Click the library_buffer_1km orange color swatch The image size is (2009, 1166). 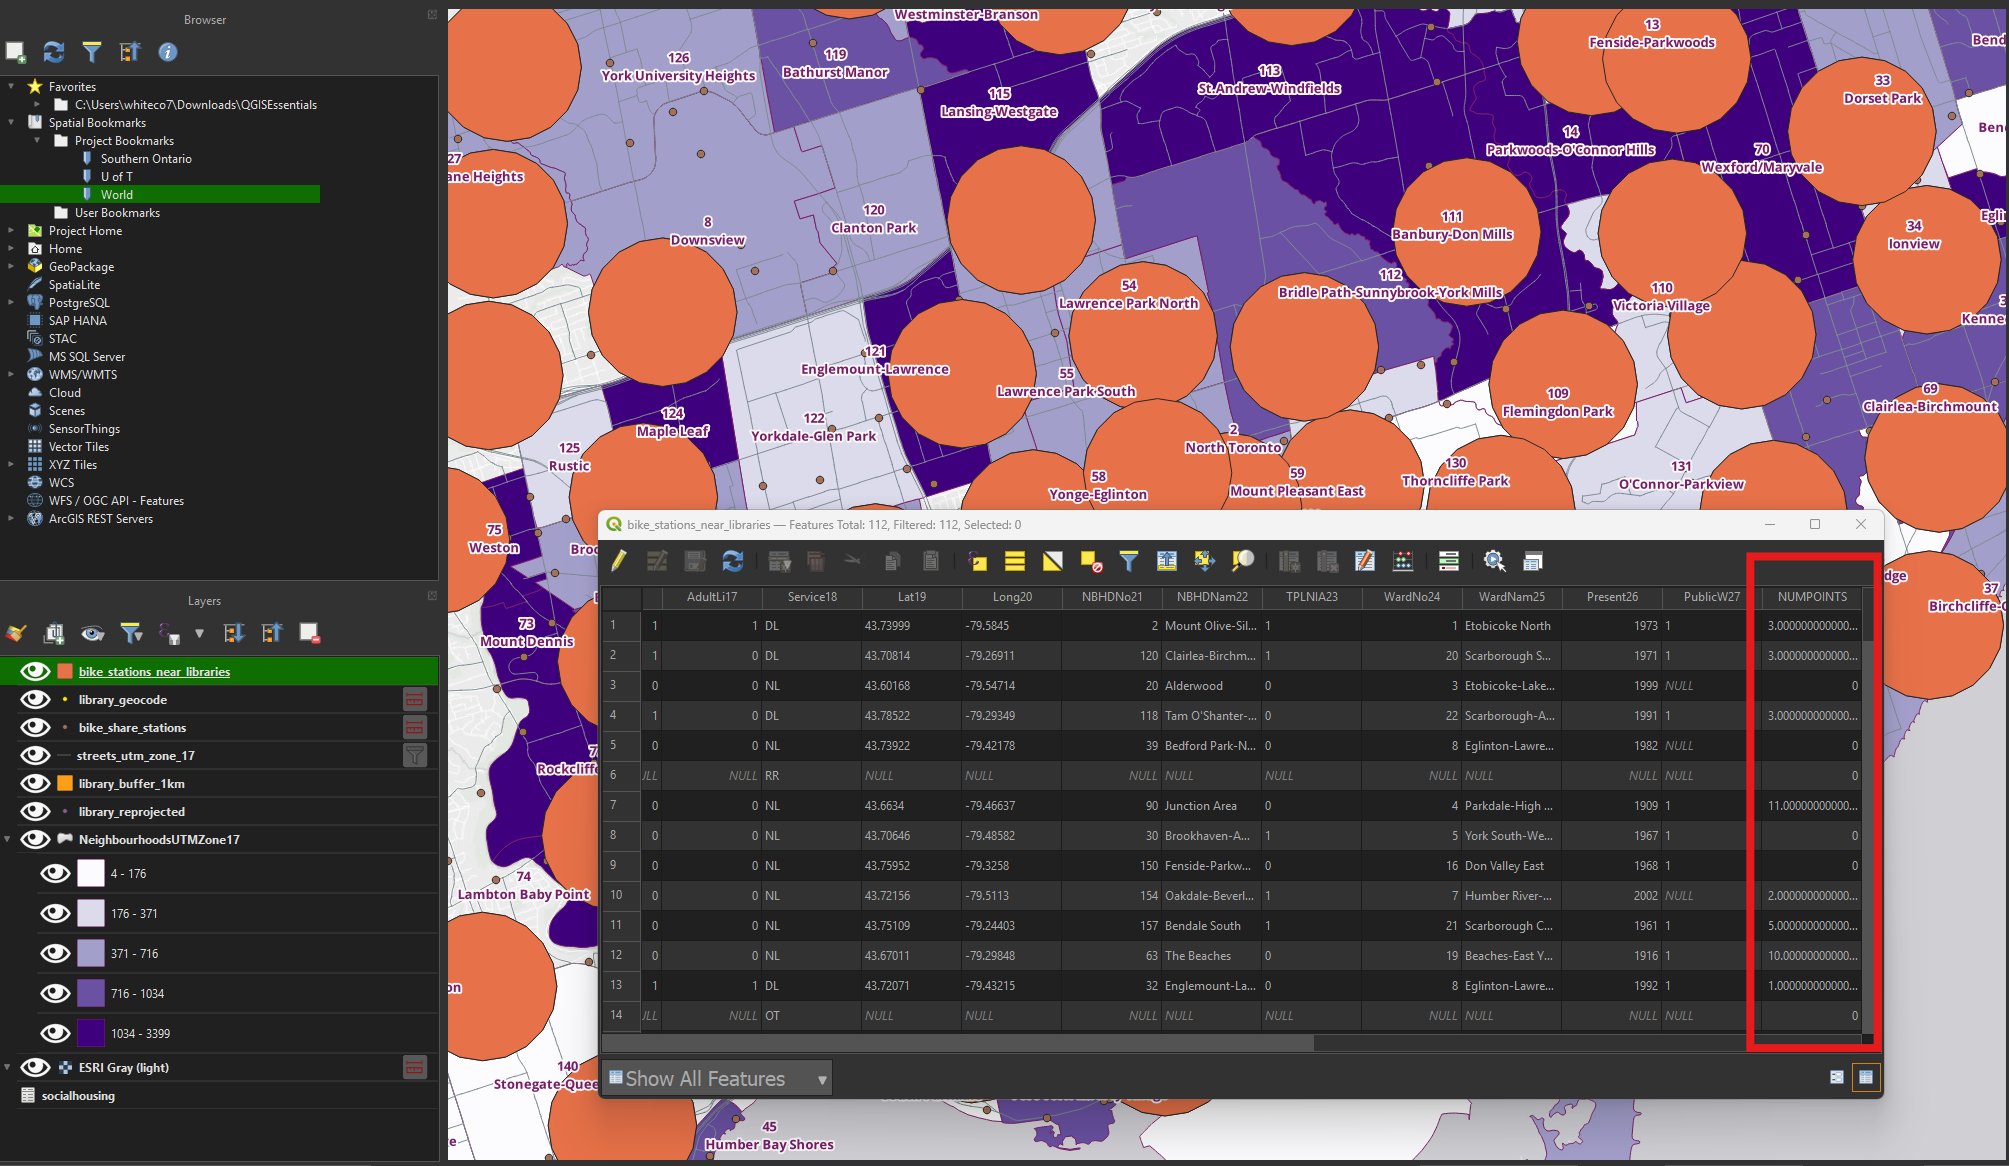[65, 783]
